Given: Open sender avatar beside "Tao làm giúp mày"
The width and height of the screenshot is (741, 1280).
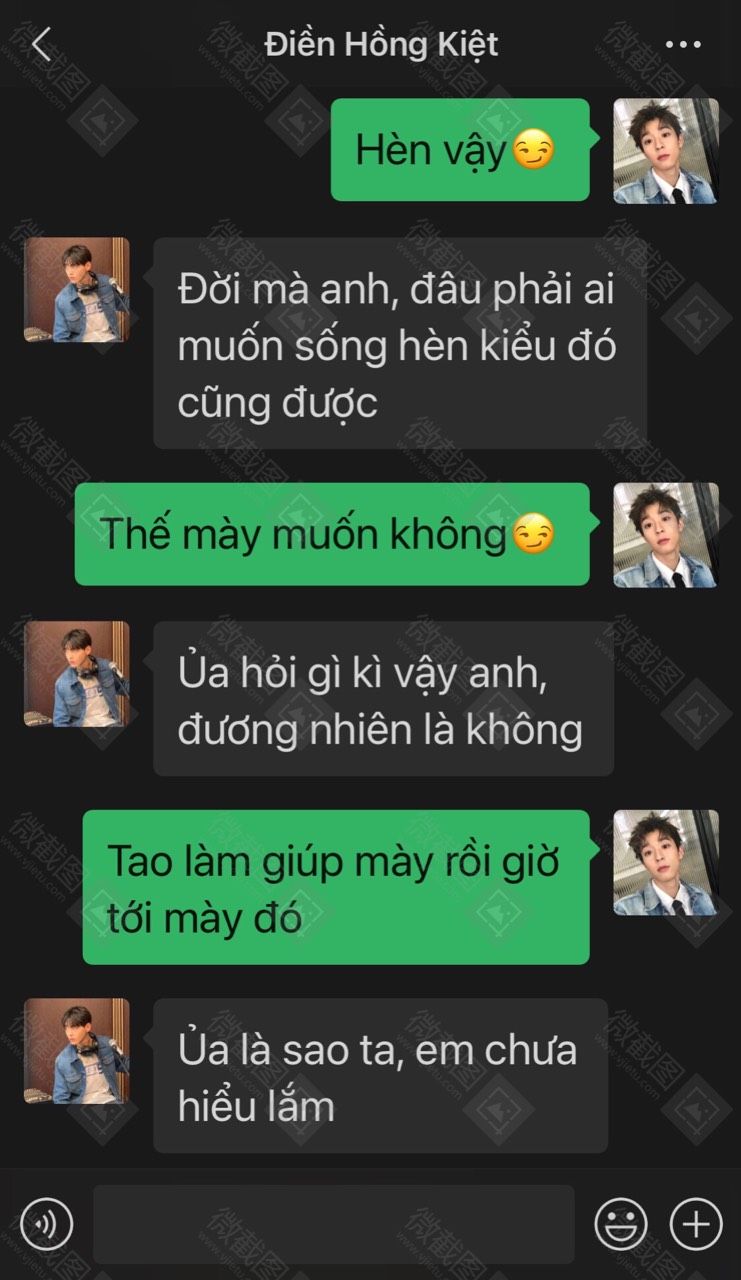Looking at the screenshot, I should [665, 862].
